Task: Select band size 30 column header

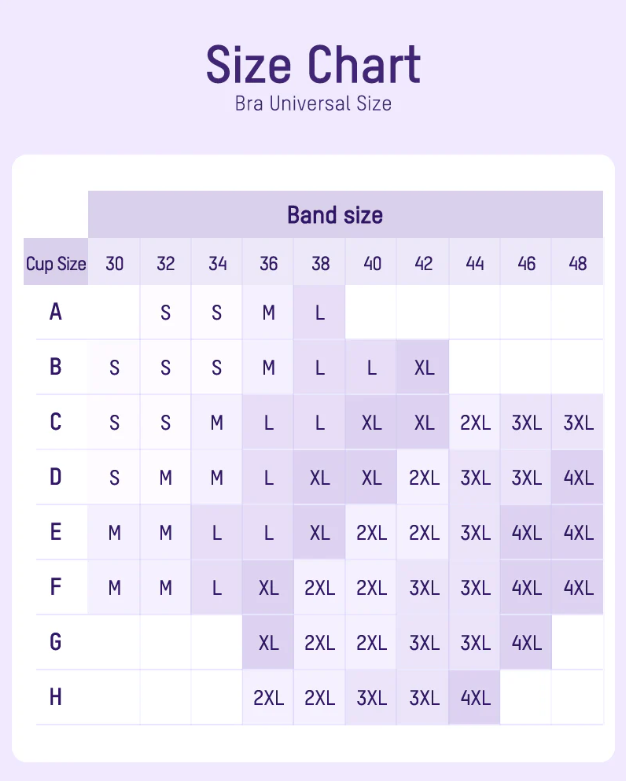Action: 115,264
